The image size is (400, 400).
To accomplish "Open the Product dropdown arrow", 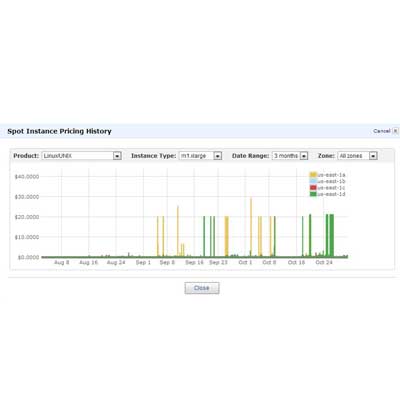I will click(117, 156).
